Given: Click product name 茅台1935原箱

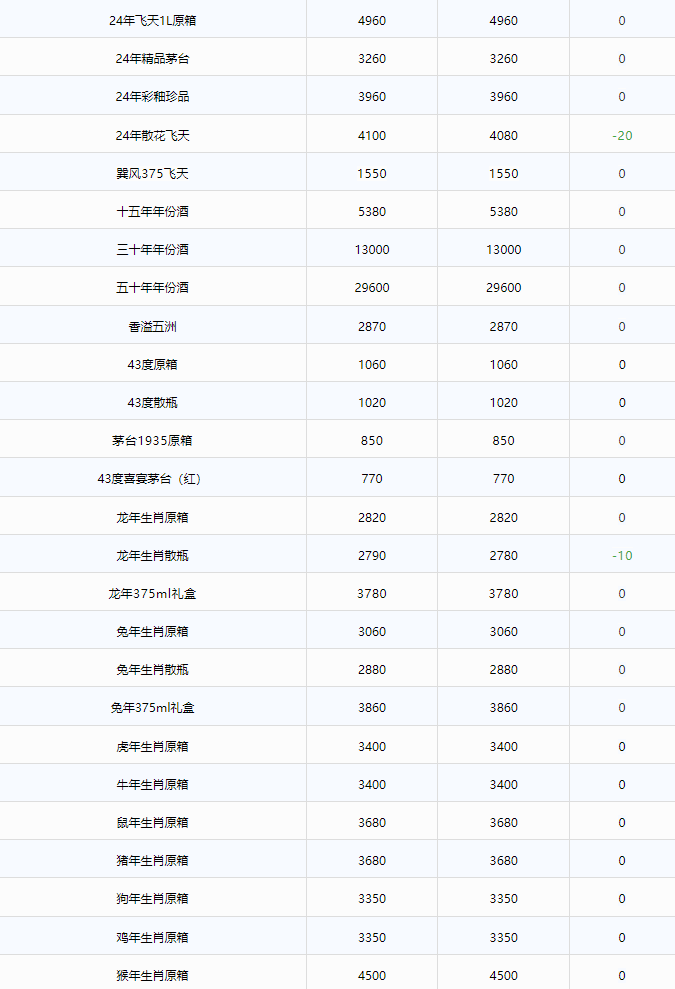Looking at the screenshot, I should point(153,440).
